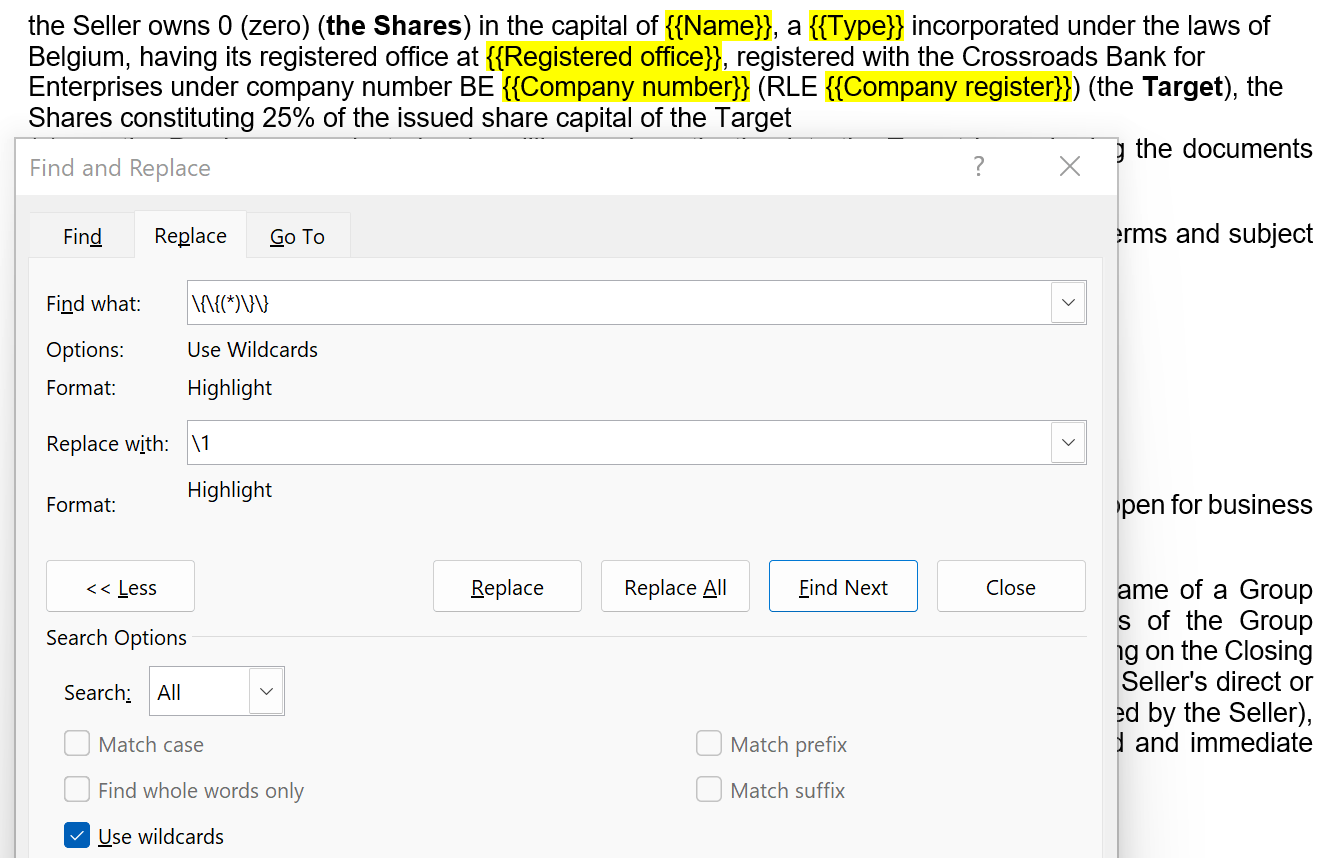Click Replace All button
This screenshot has height=858, width=1342.
[x=675, y=587]
